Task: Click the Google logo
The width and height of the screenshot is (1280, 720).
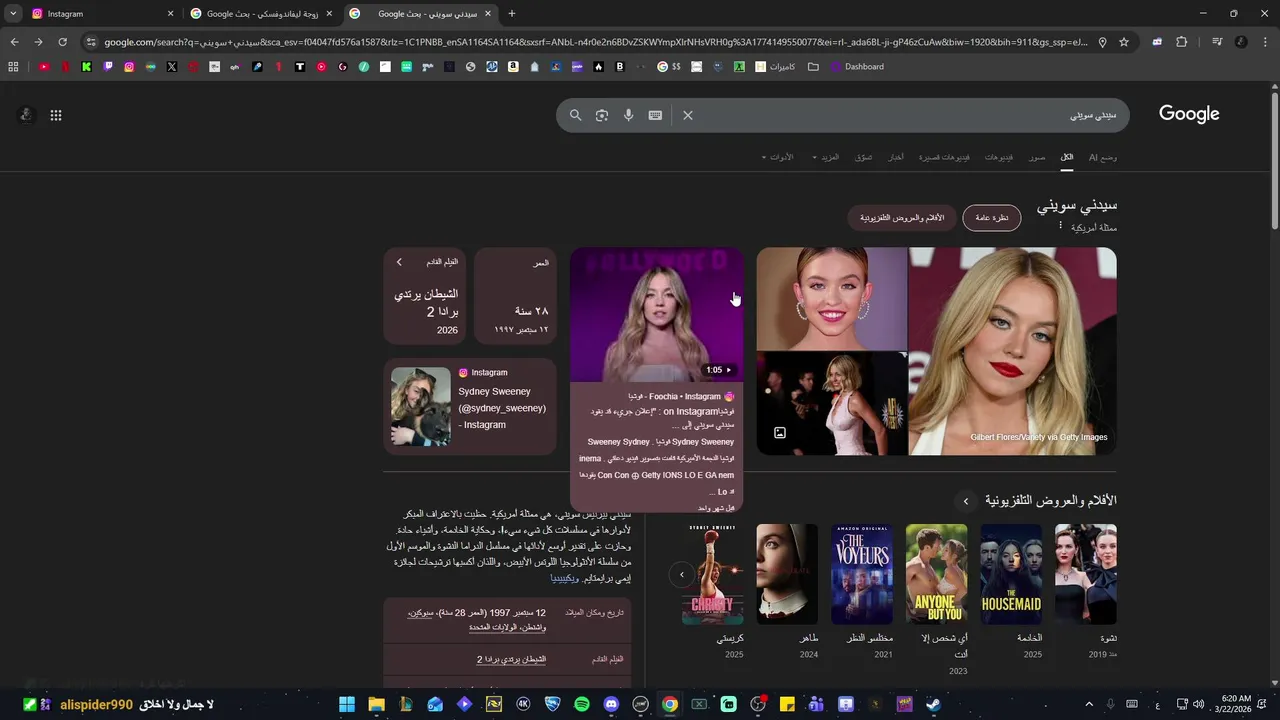Action: tap(1189, 114)
